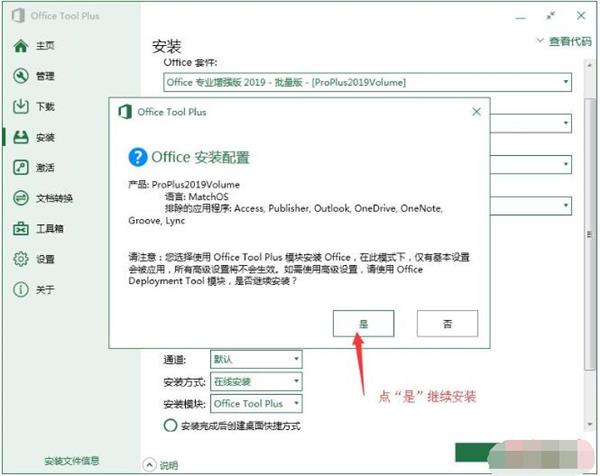
Task: Expand the install method (安装方式) dropdown
Action: click(295, 381)
